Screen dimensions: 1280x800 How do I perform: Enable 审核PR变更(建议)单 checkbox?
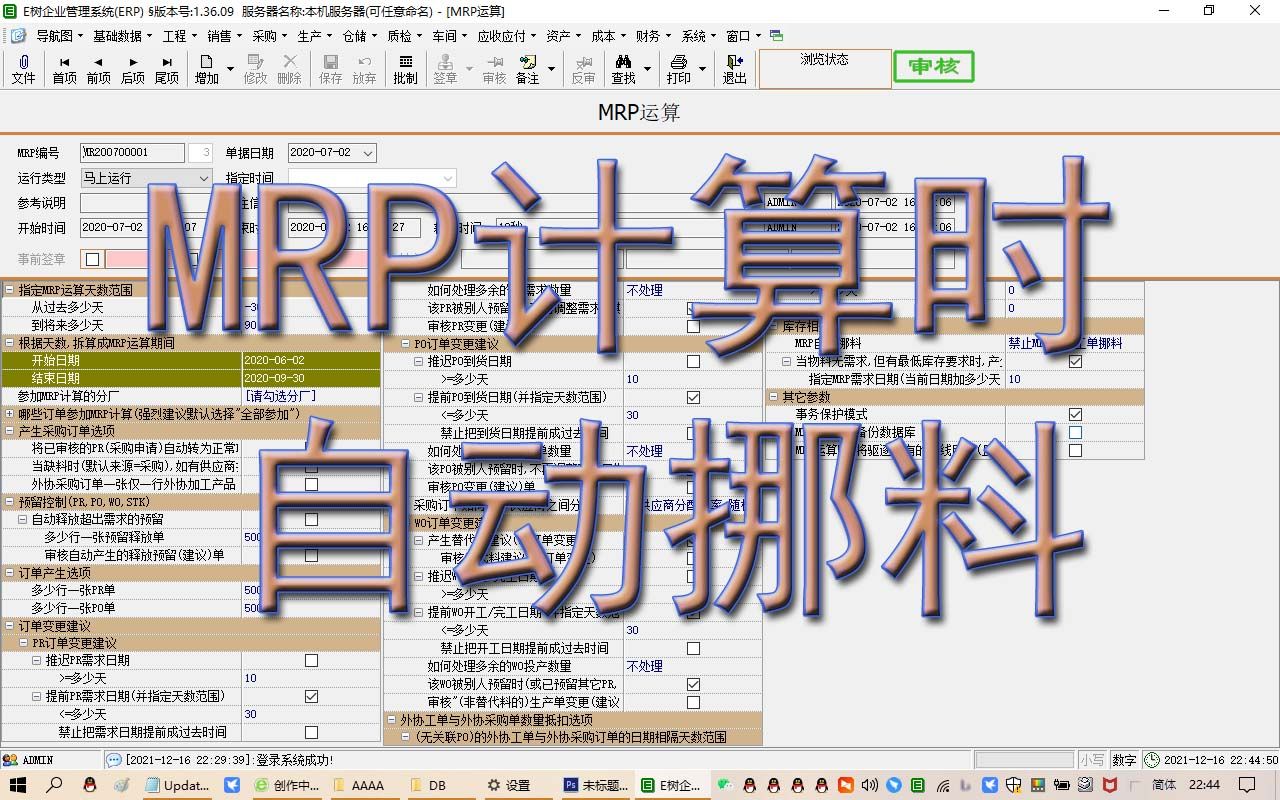(693, 324)
